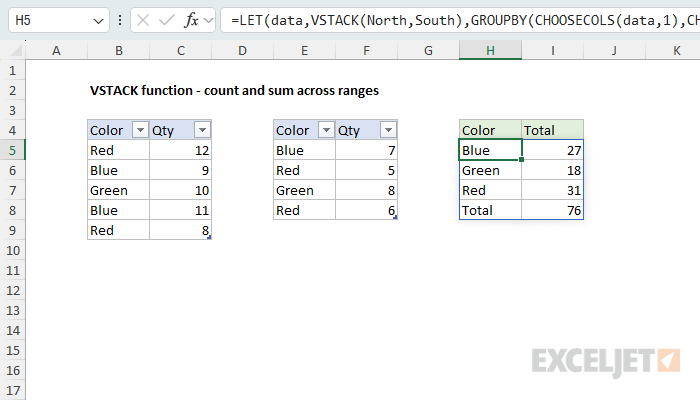Click the three-dot handle beside the Name Box
Screen dimensions: 700x400
tap(120, 20)
